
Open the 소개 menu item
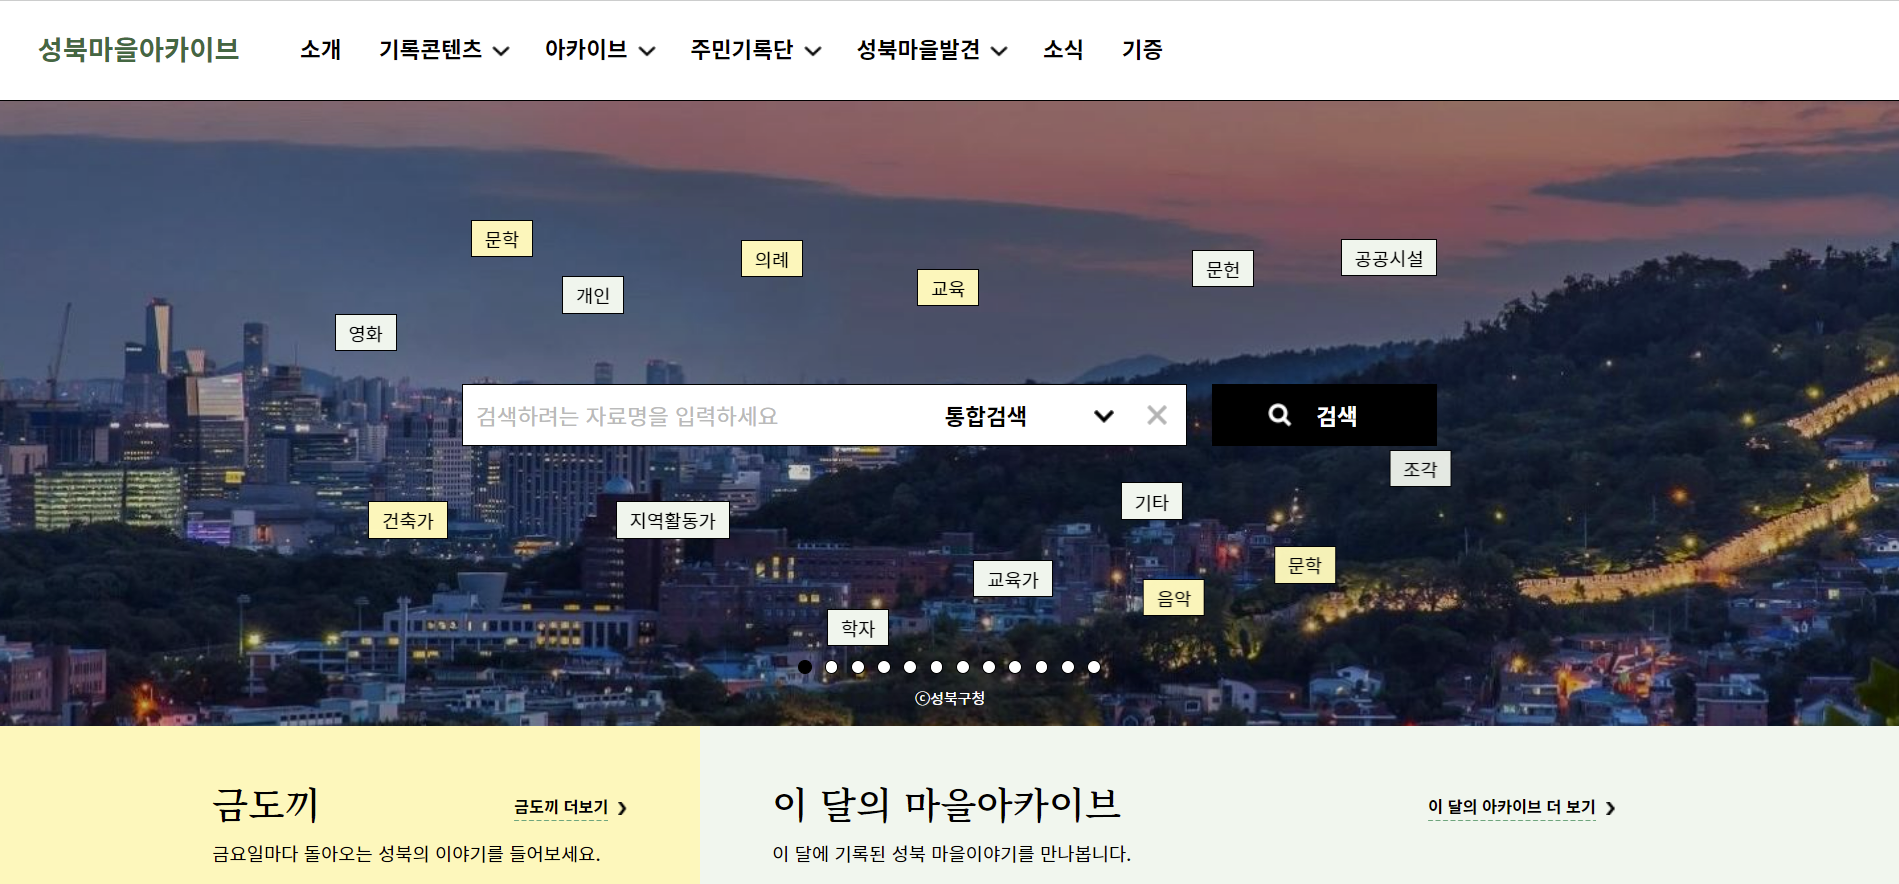(x=320, y=50)
